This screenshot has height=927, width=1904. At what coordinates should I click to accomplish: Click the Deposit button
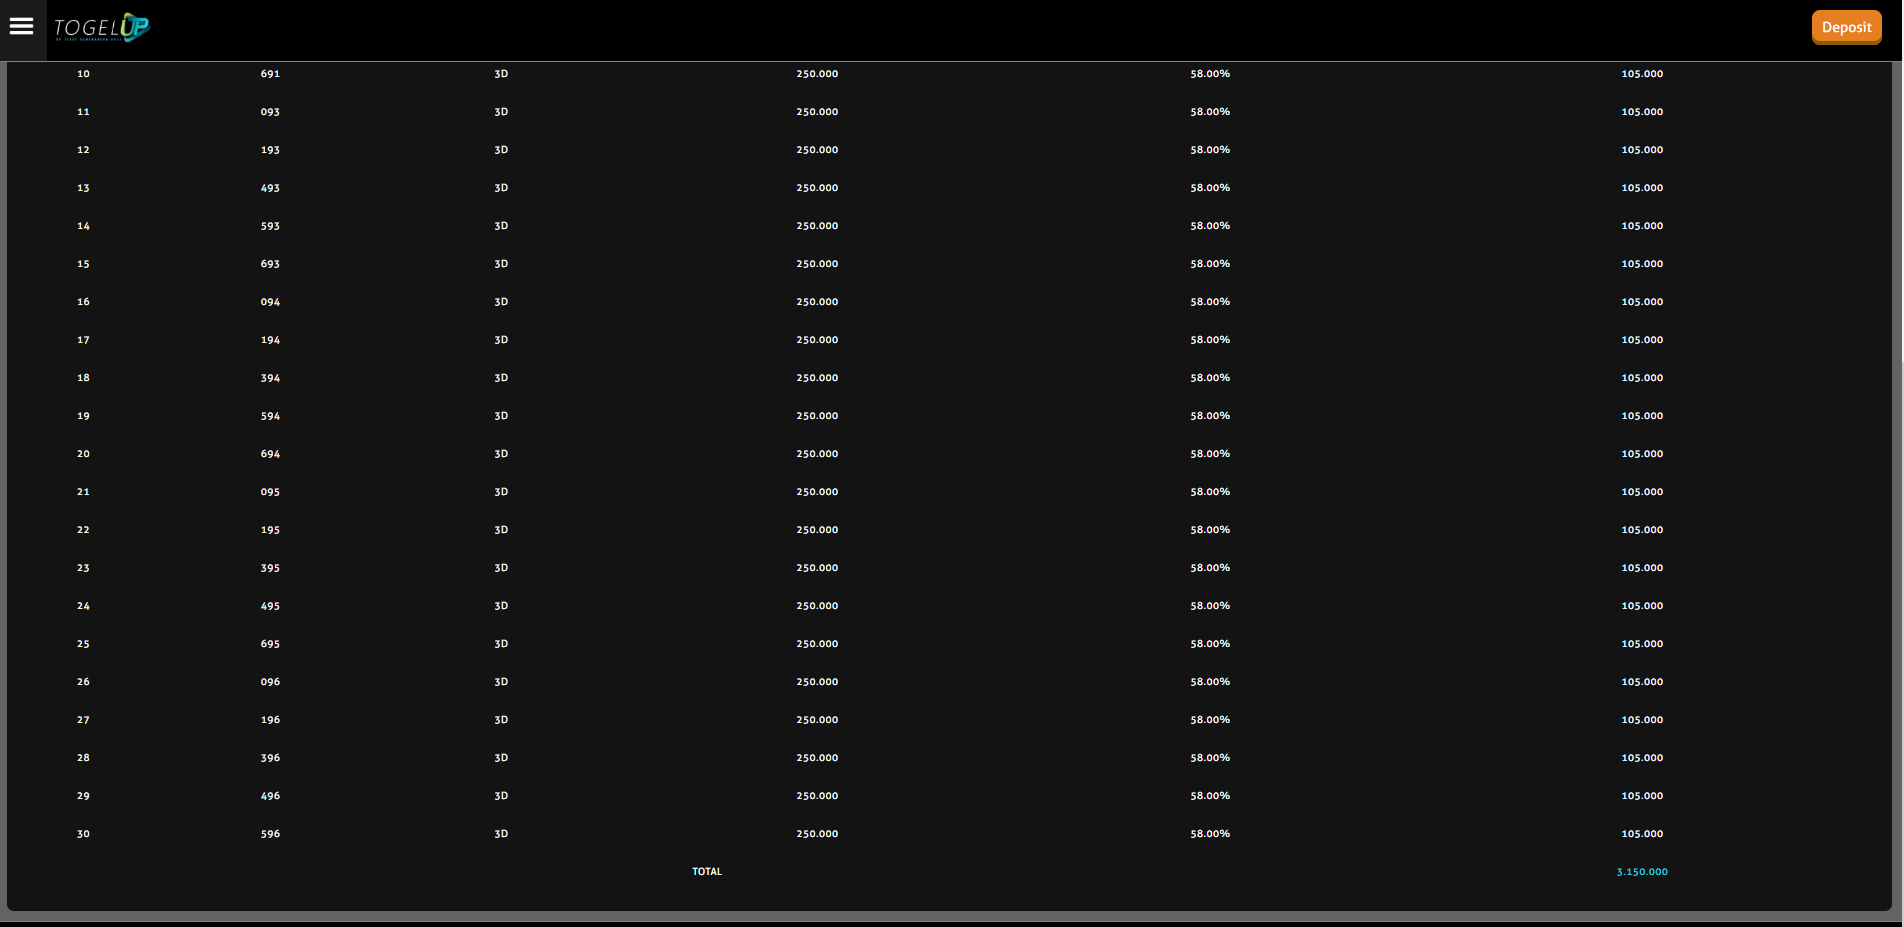pyautogui.click(x=1846, y=27)
